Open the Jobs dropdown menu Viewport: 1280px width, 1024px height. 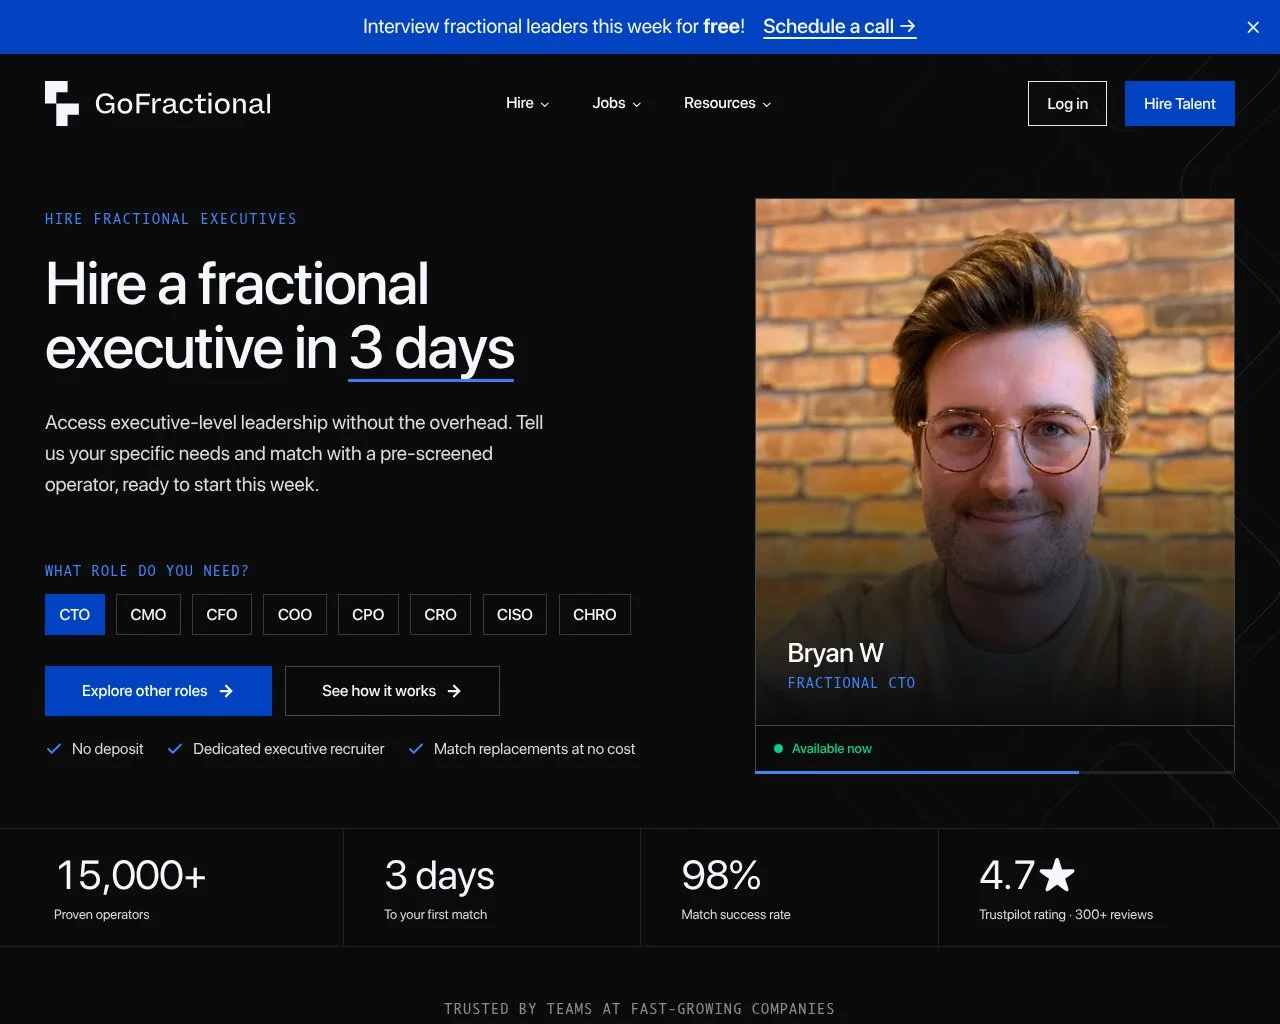coord(616,103)
